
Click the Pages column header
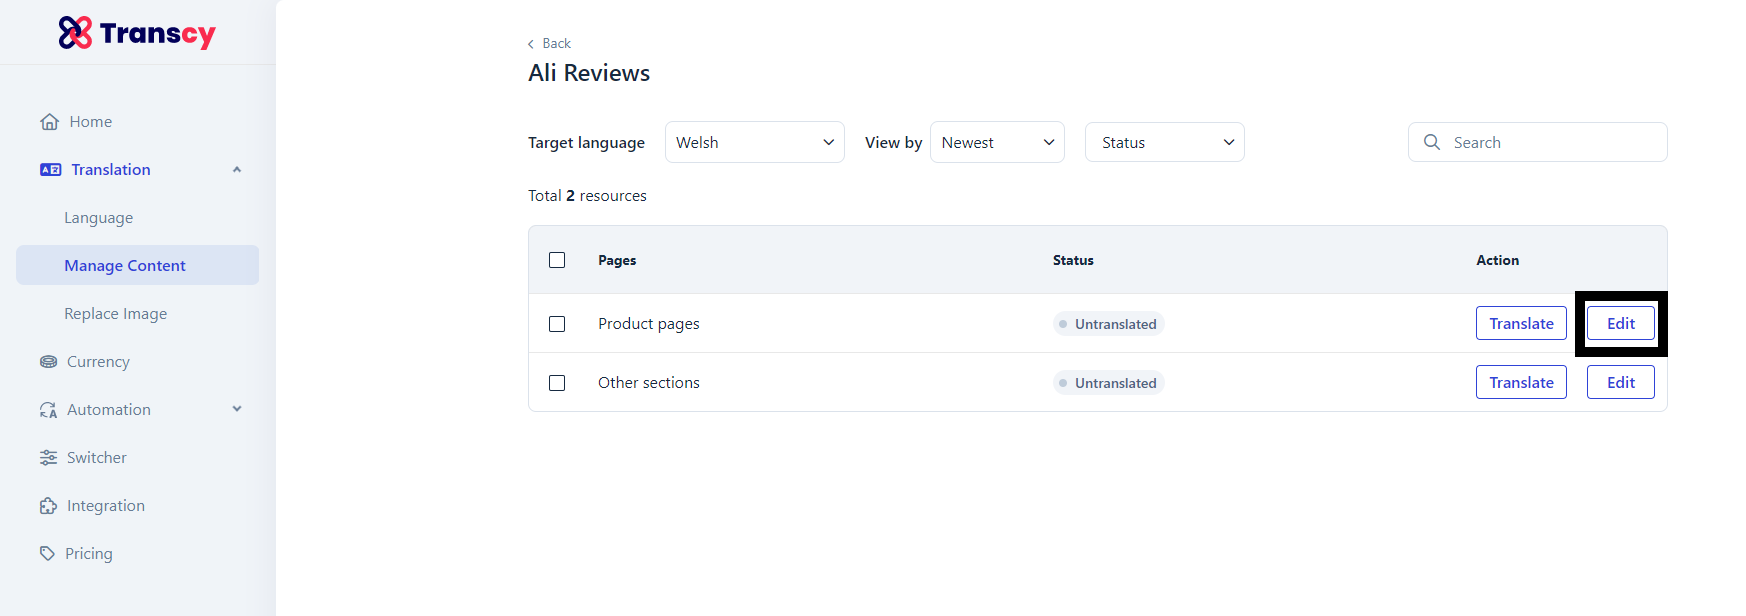[617, 260]
